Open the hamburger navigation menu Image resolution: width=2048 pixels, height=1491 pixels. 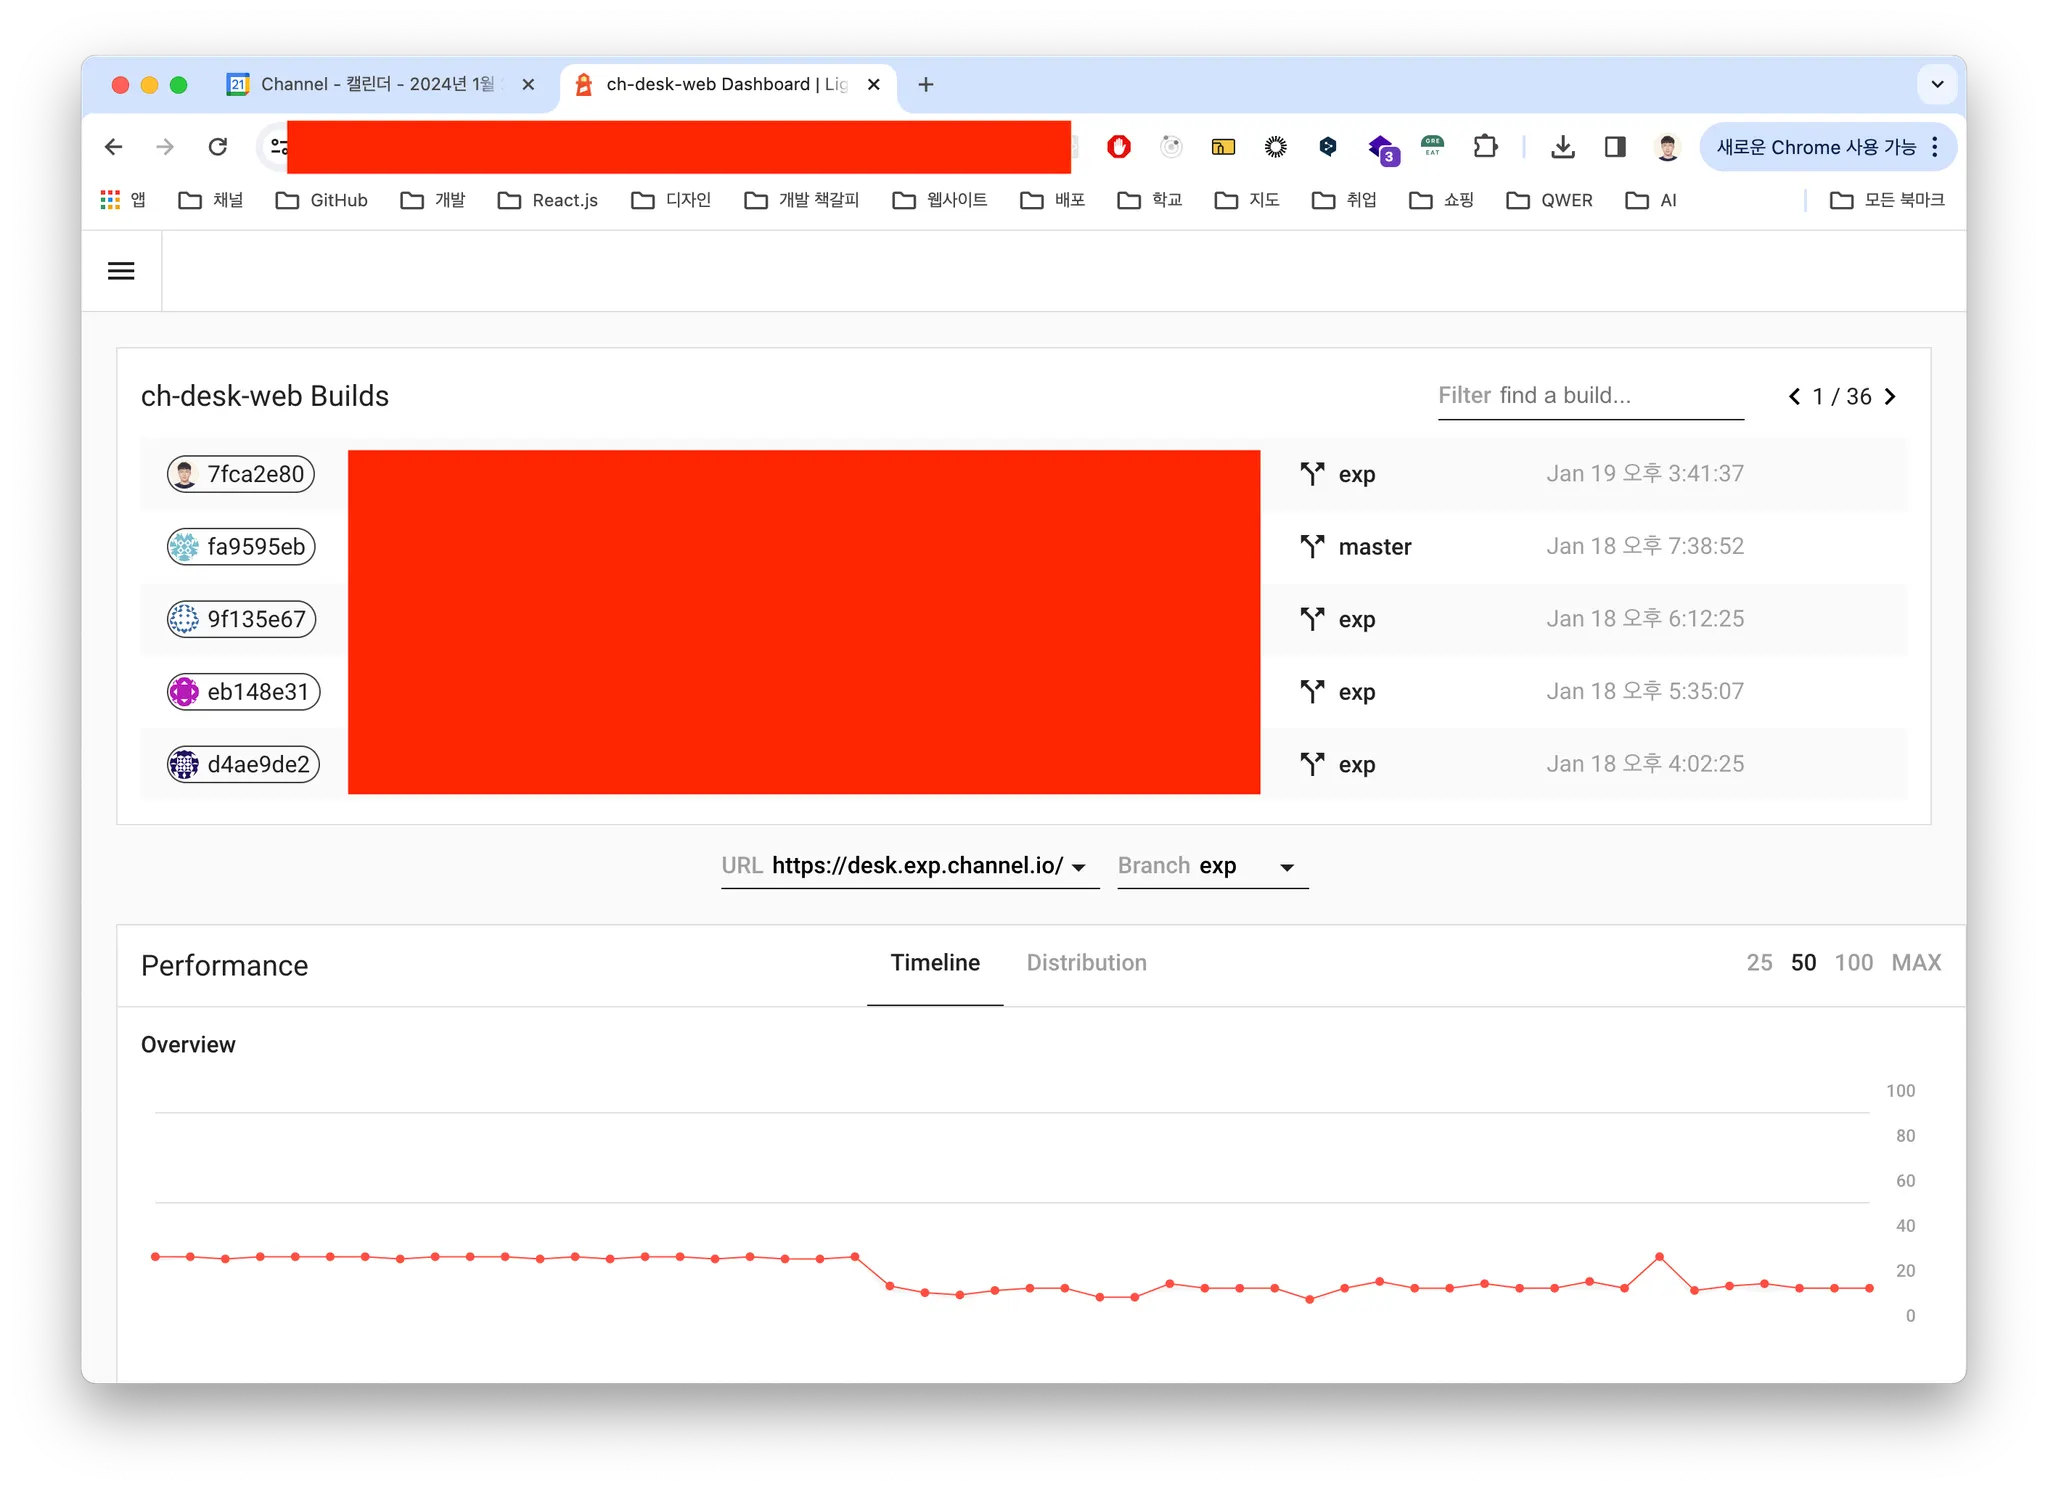pyautogui.click(x=121, y=271)
